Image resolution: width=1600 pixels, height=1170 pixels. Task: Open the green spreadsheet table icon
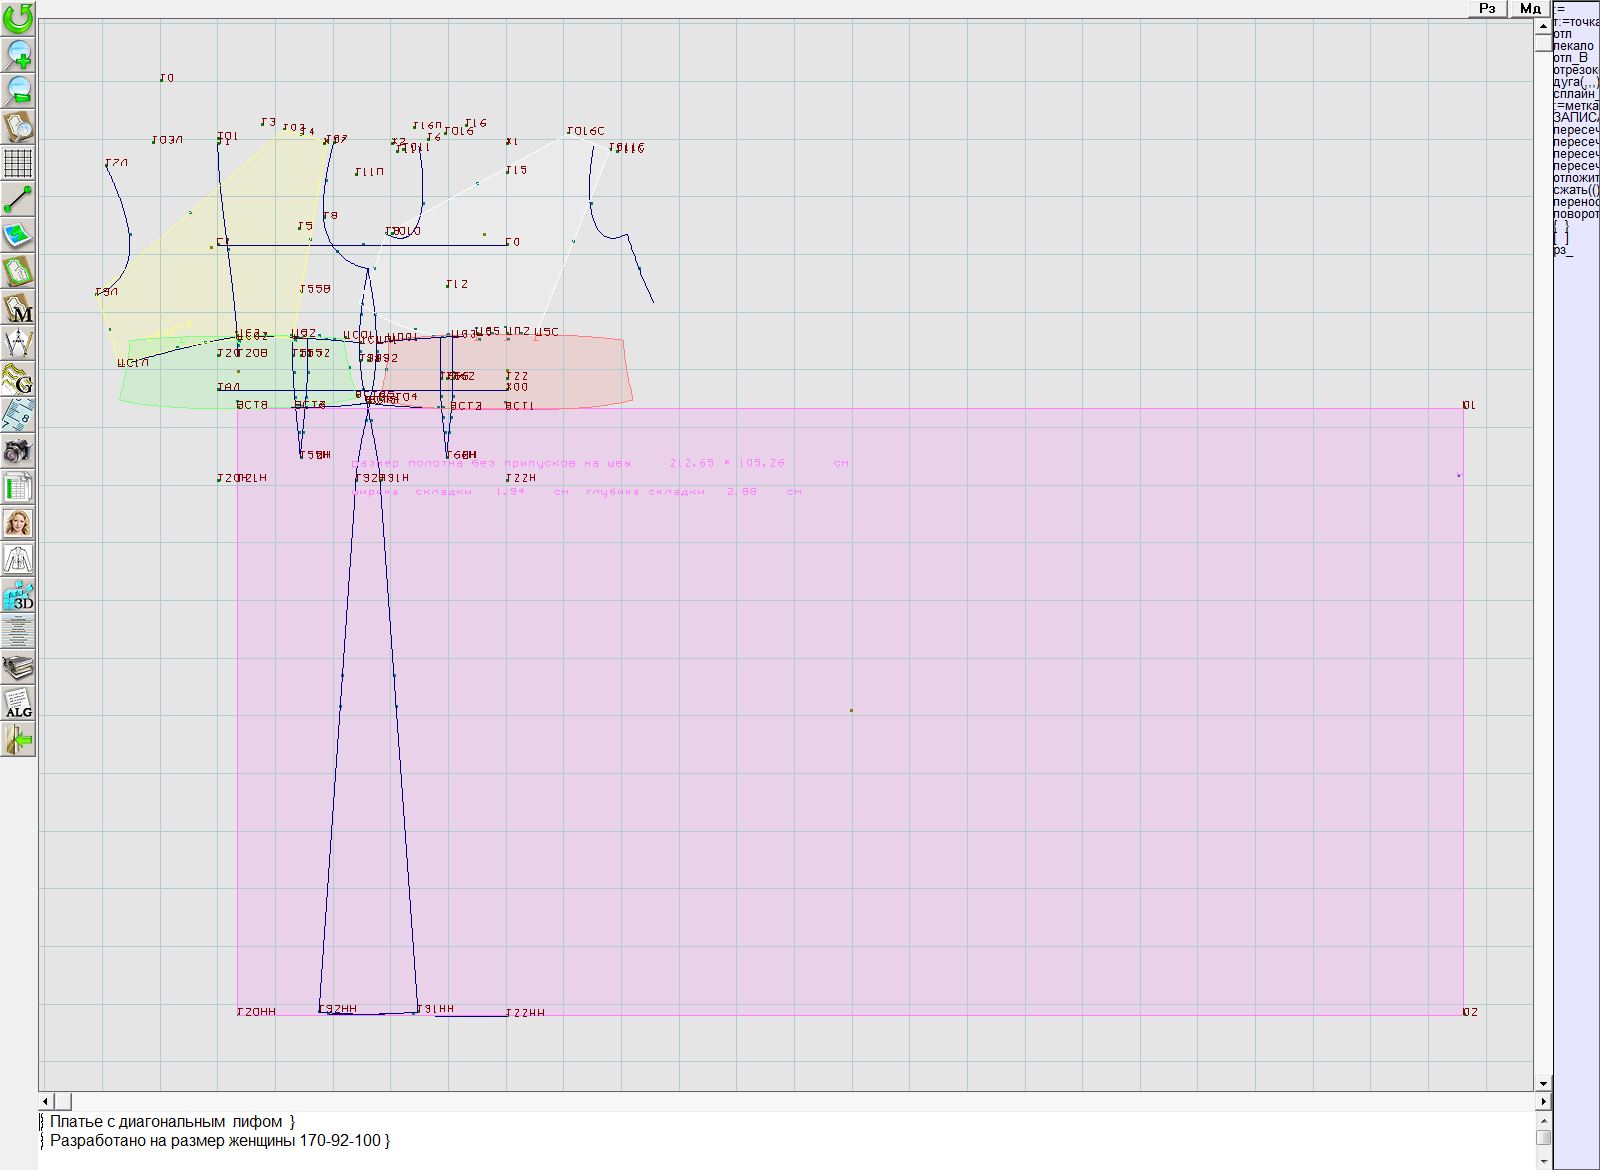tap(18, 487)
